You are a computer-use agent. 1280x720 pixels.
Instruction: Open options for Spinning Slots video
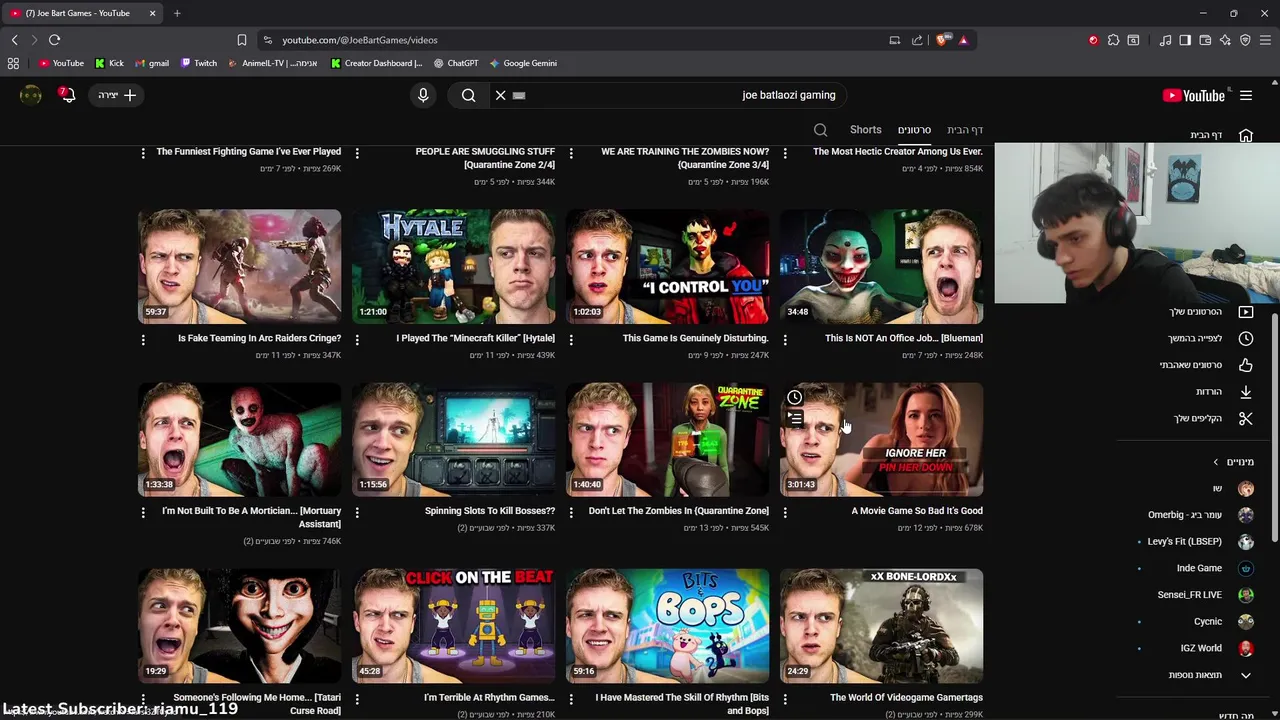click(x=357, y=512)
